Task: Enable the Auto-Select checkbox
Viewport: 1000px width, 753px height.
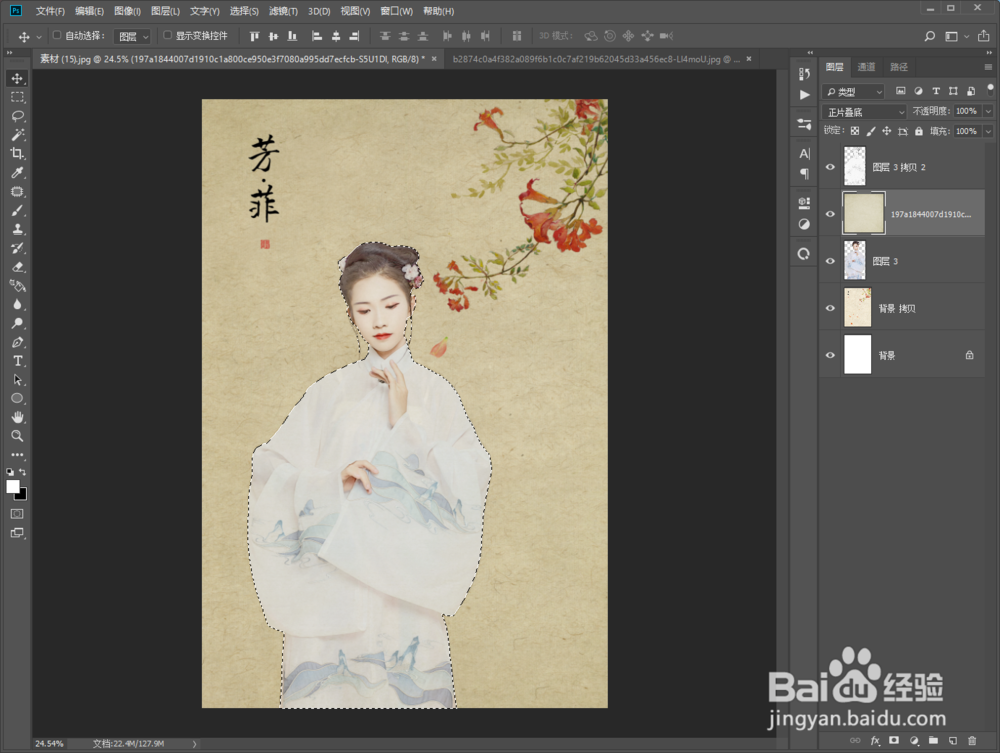Action: pyautogui.click(x=57, y=35)
